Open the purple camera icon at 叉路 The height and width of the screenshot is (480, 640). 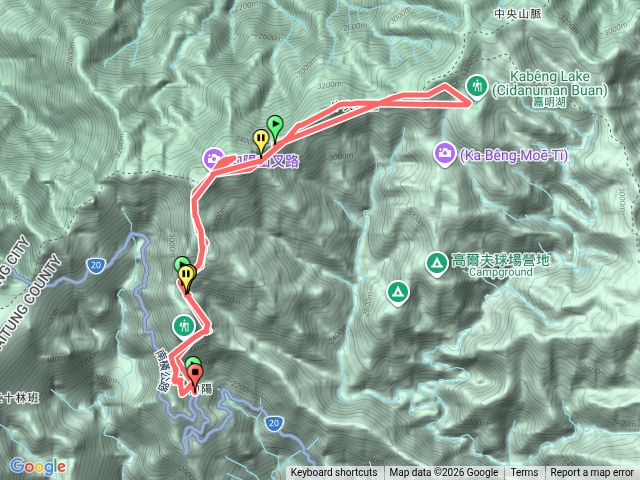[x=213, y=159]
